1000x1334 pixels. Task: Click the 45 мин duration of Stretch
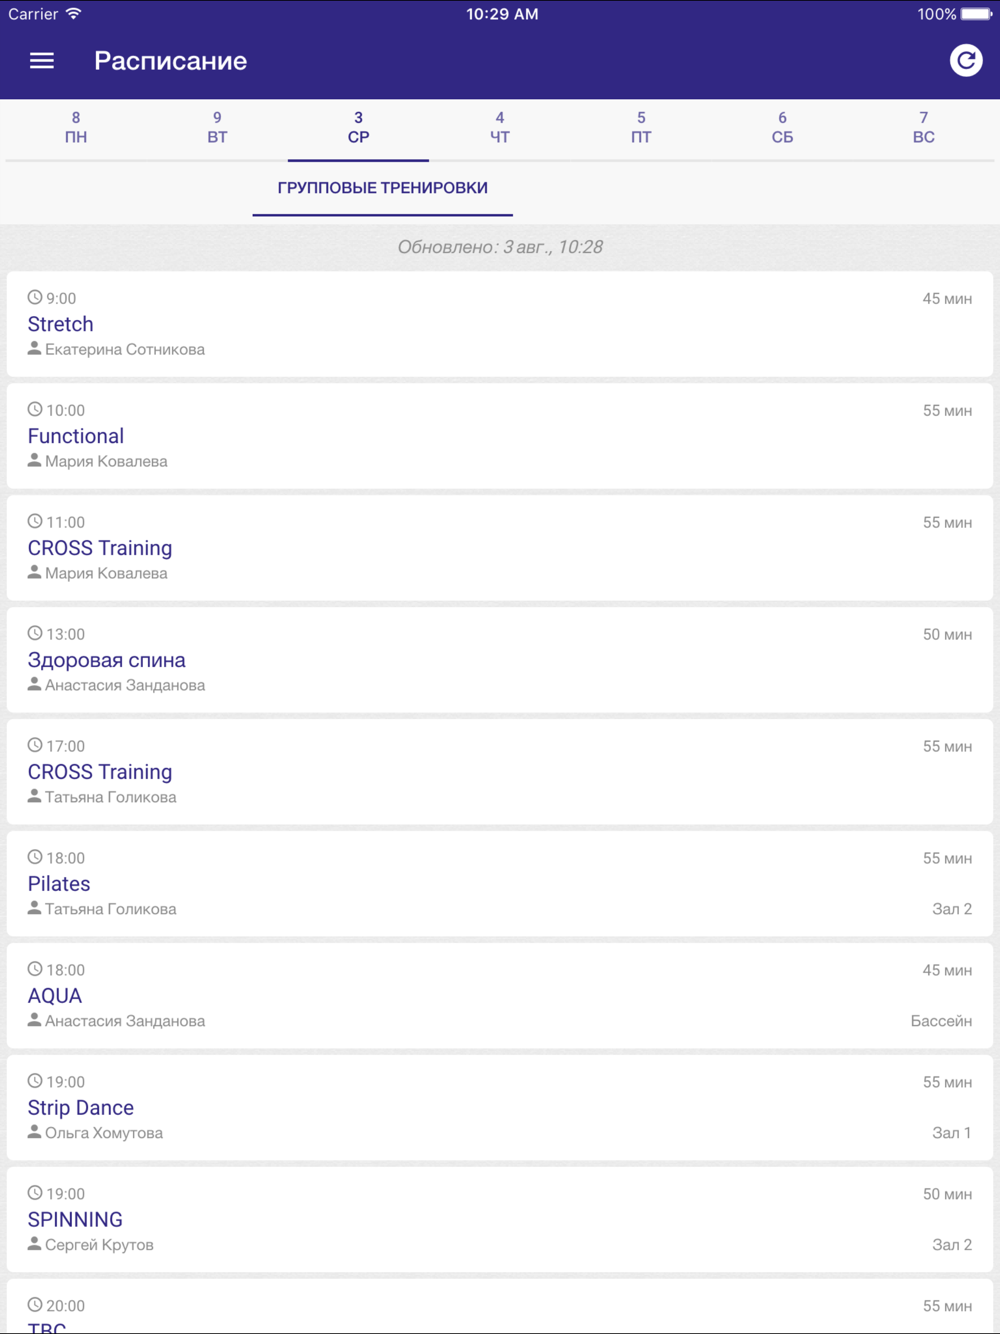coord(947,298)
